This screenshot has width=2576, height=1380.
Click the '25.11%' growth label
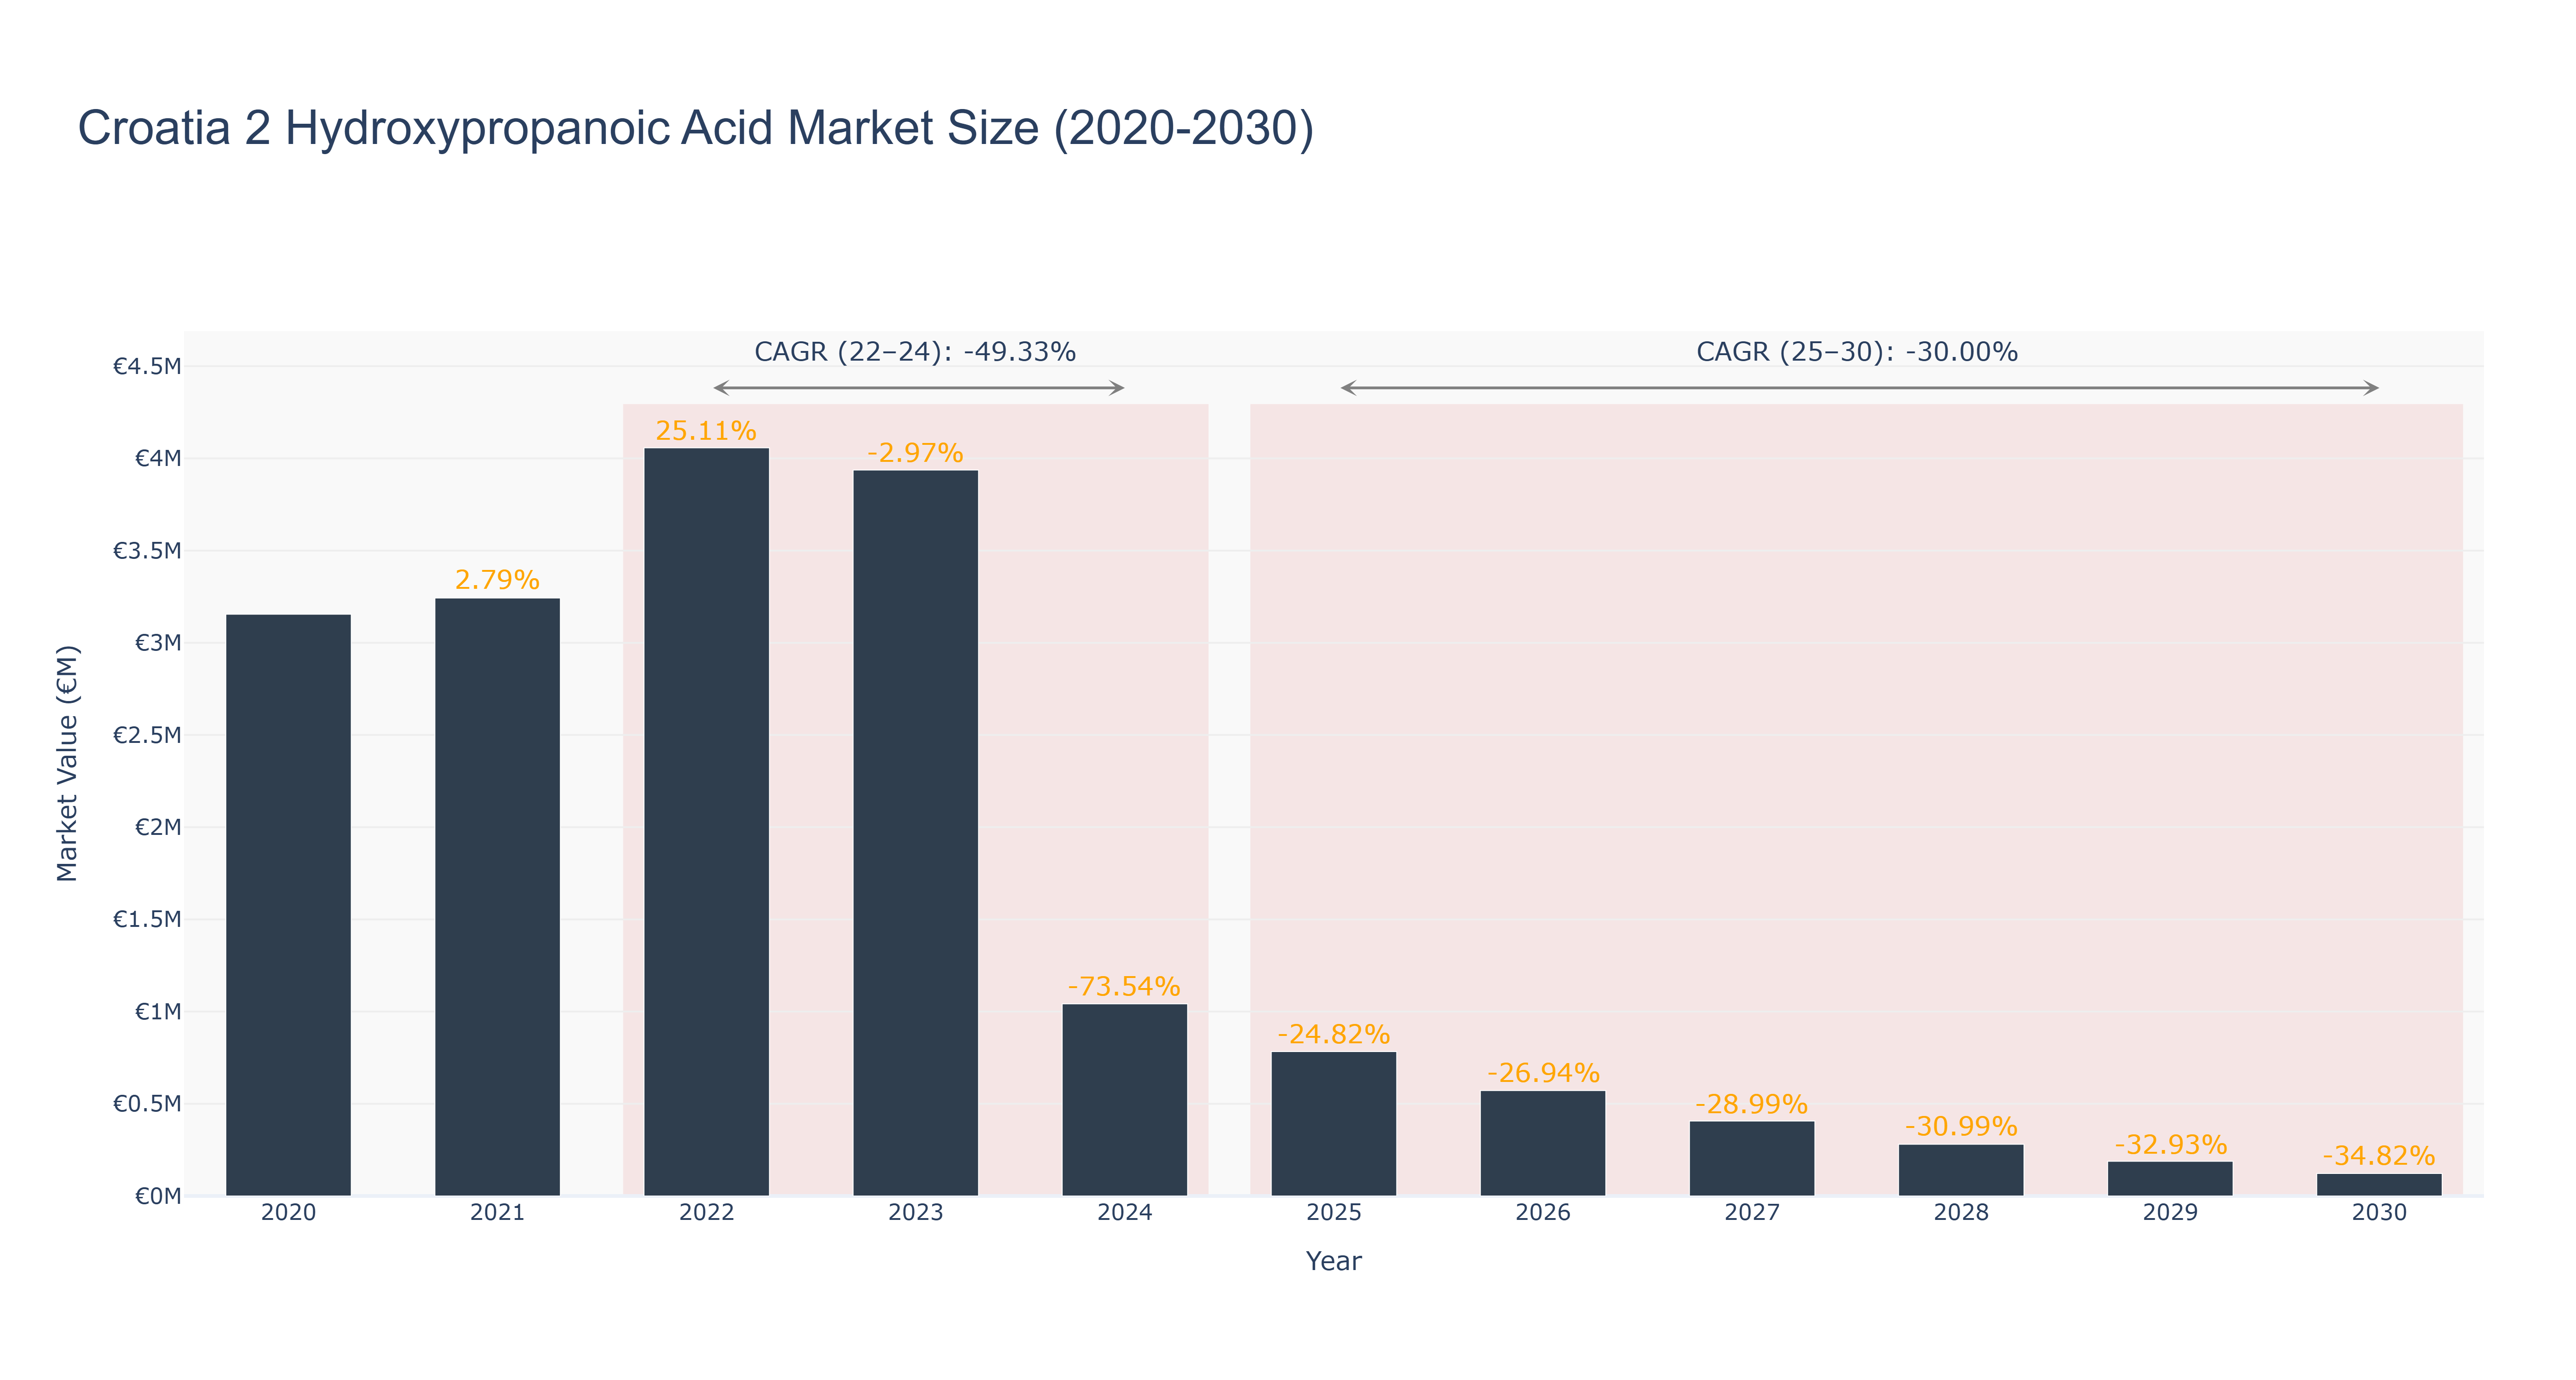[706, 431]
